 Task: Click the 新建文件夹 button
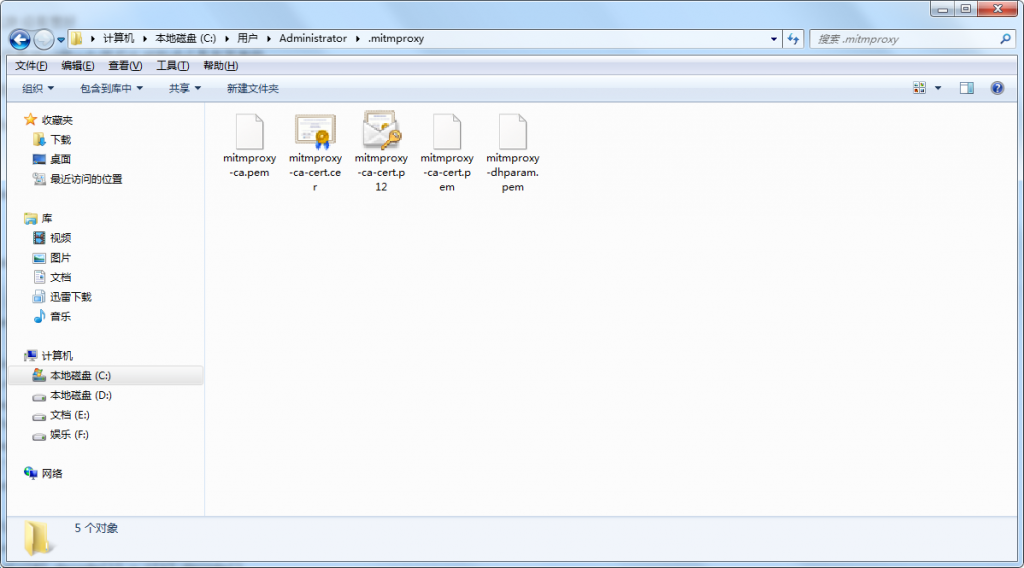(x=253, y=88)
